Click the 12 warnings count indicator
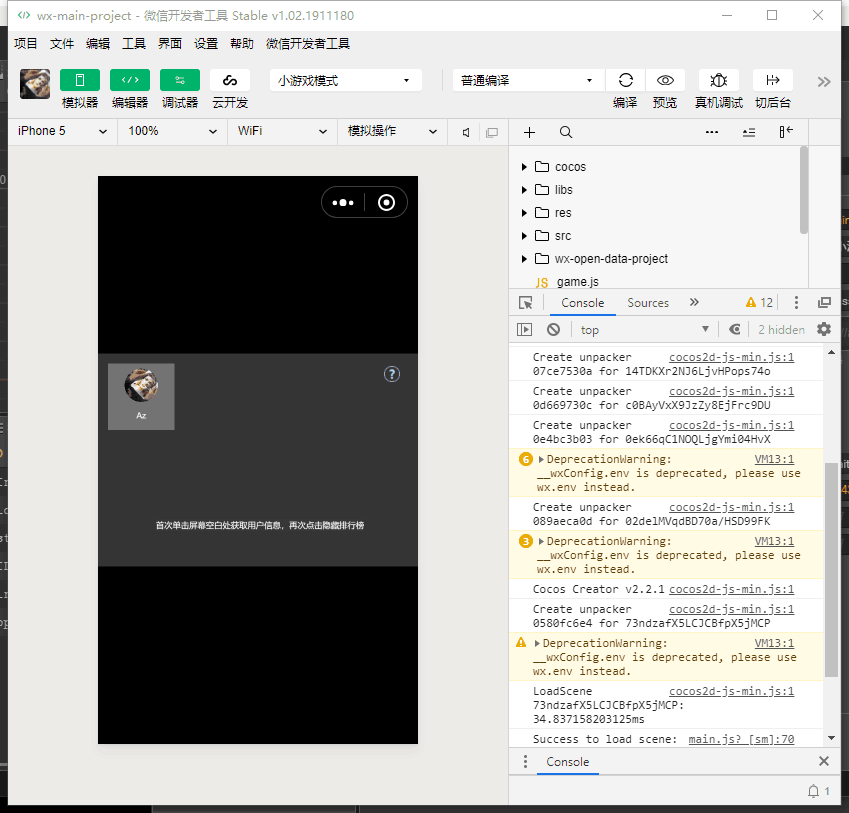 tap(759, 303)
